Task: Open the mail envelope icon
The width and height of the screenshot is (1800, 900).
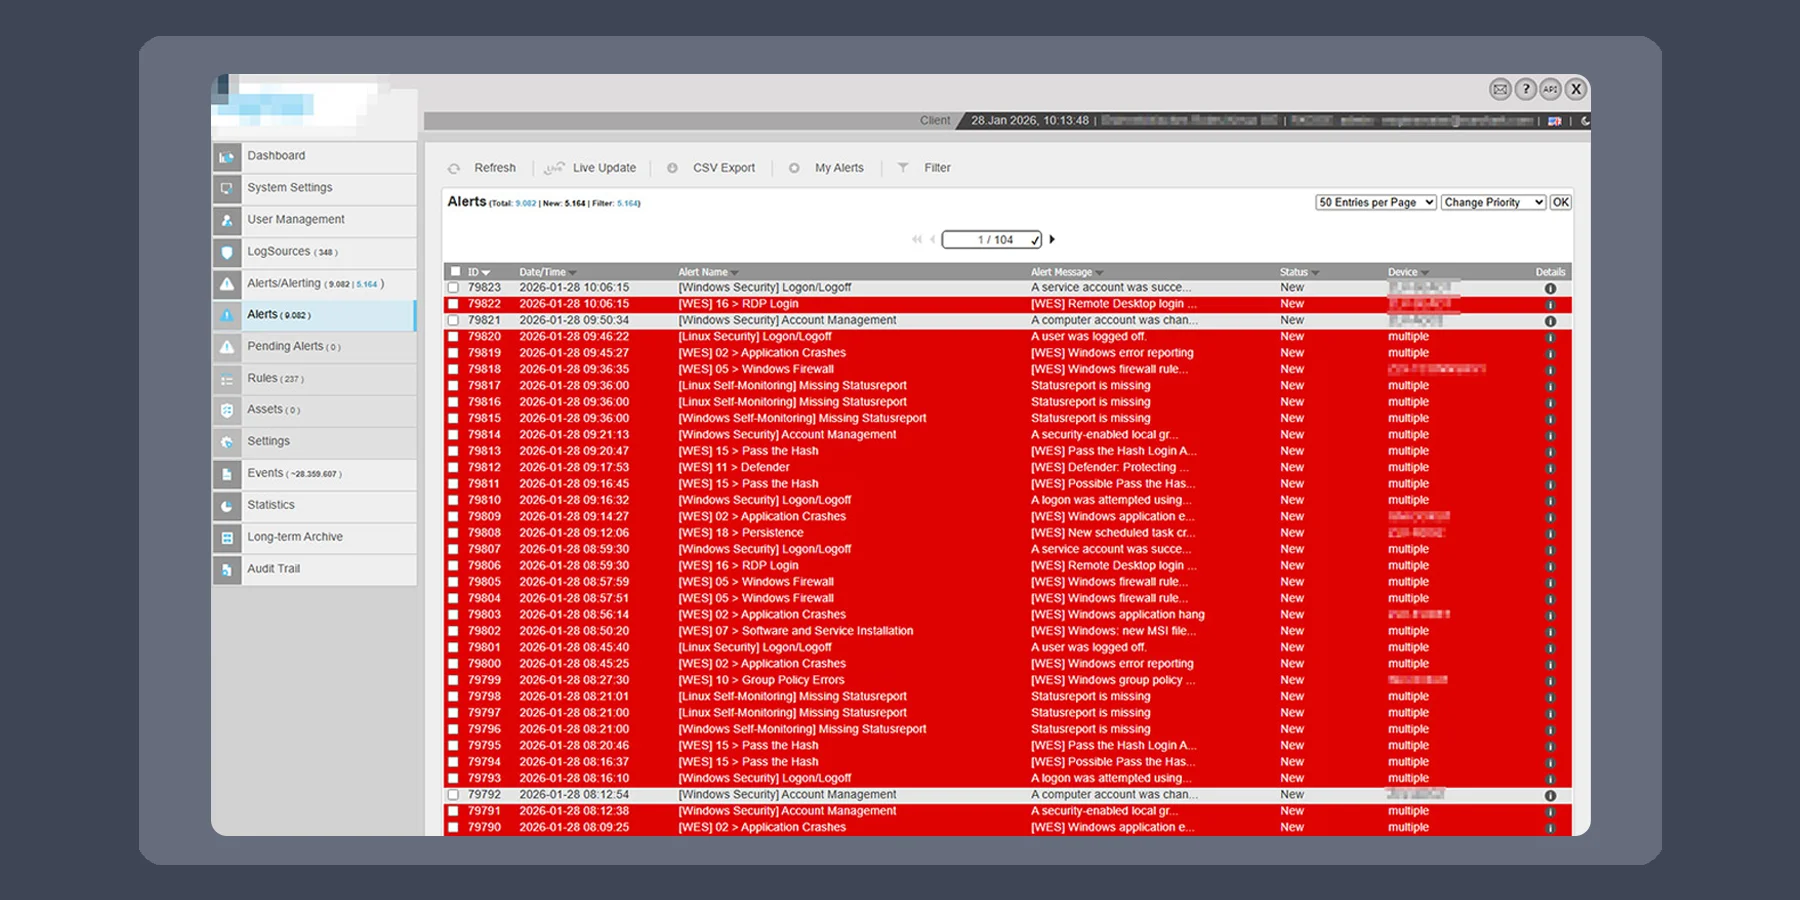Action: point(1500,89)
